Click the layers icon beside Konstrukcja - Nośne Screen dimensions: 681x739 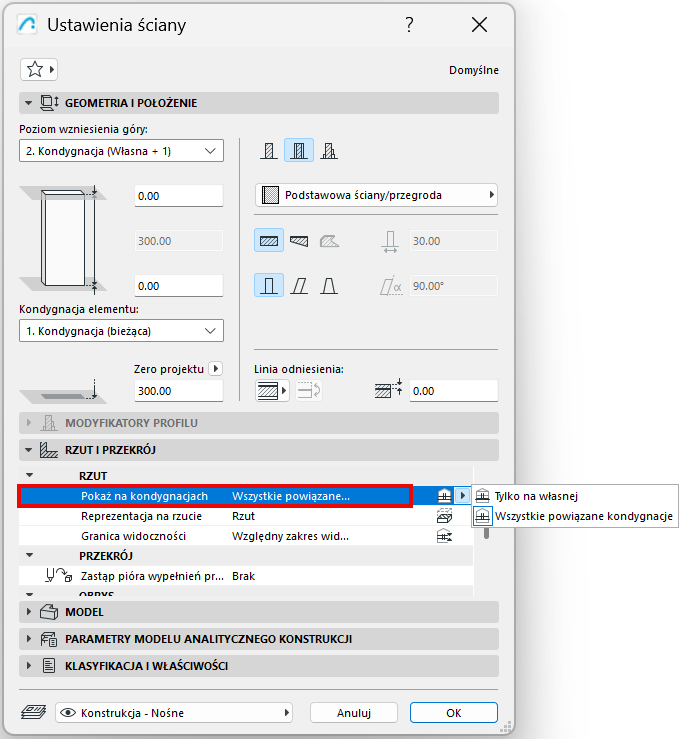pyautogui.click(x=33, y=712)
